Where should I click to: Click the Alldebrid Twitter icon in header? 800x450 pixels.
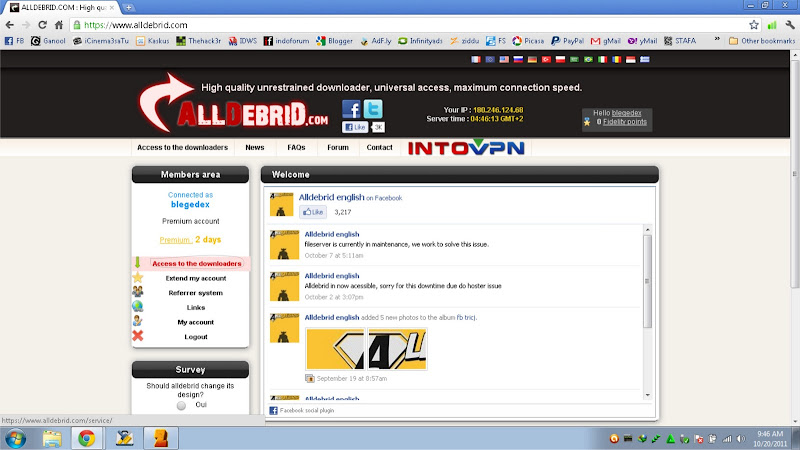[373, 109]
